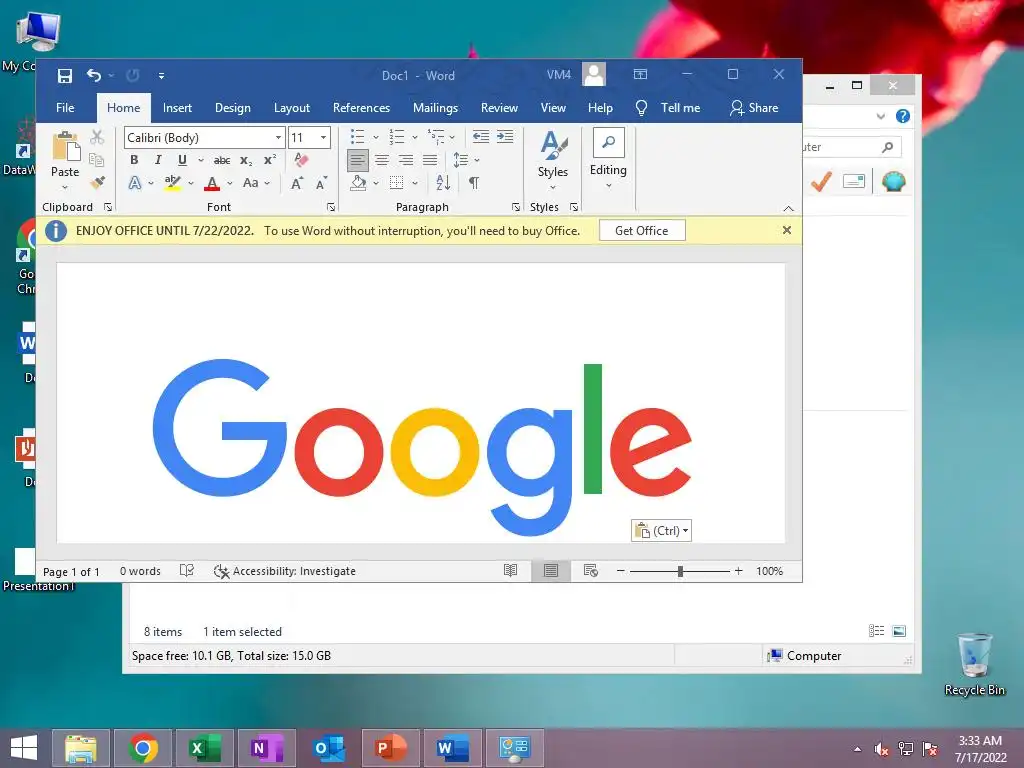Open the font size dropdown
This screenshot has width=1024, height=768.
tap(323, 137)
